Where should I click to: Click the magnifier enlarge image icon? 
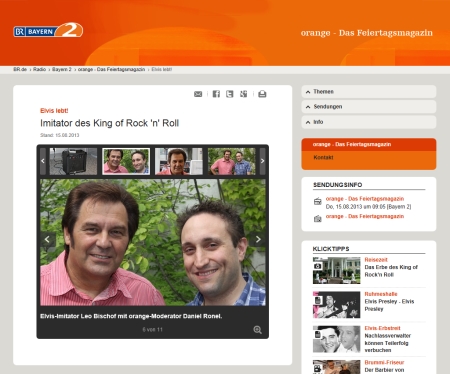coord(257,330)
